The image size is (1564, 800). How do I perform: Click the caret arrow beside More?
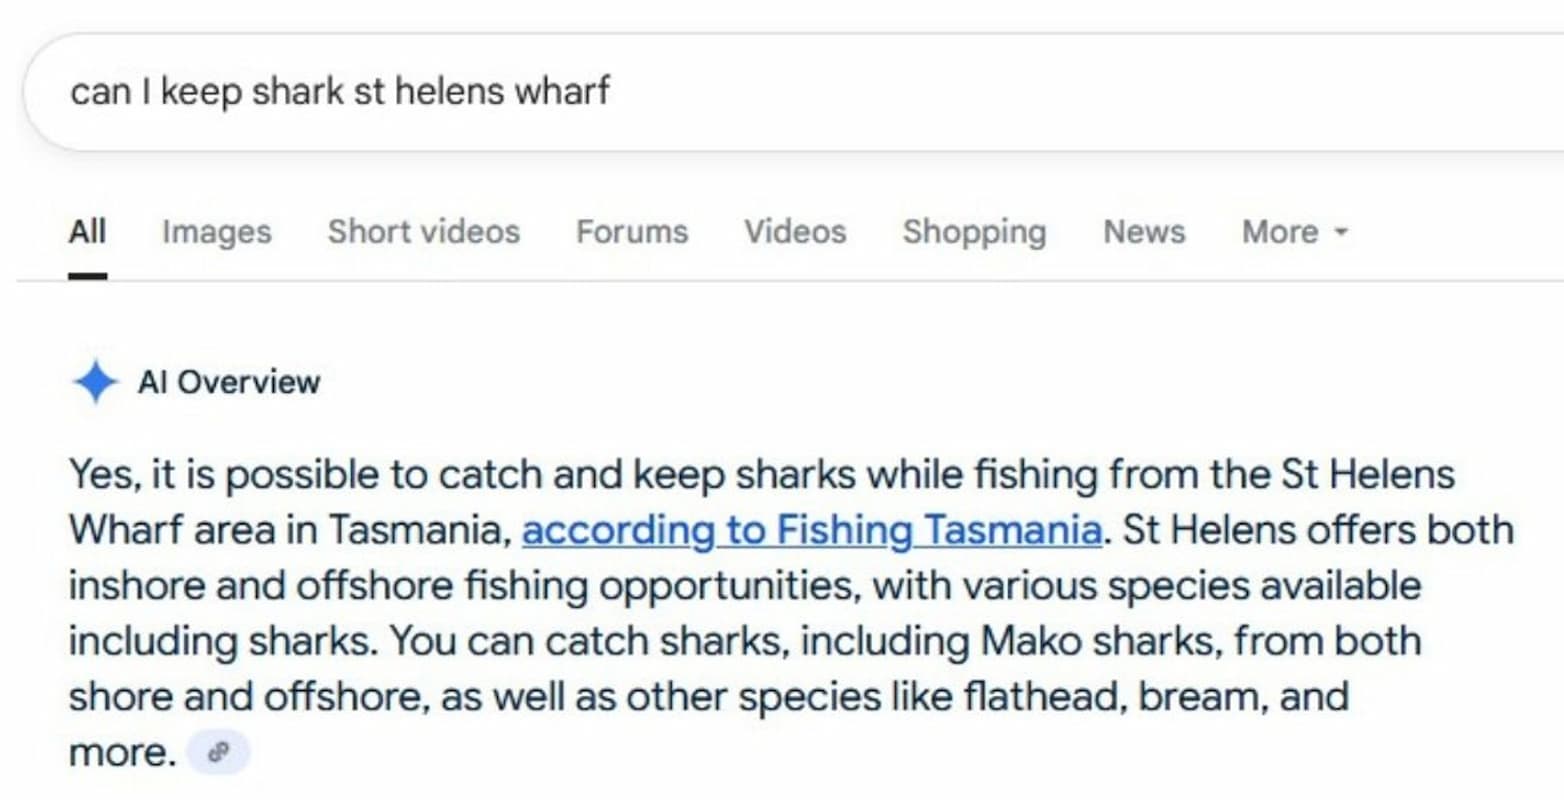coord(1341,232)
